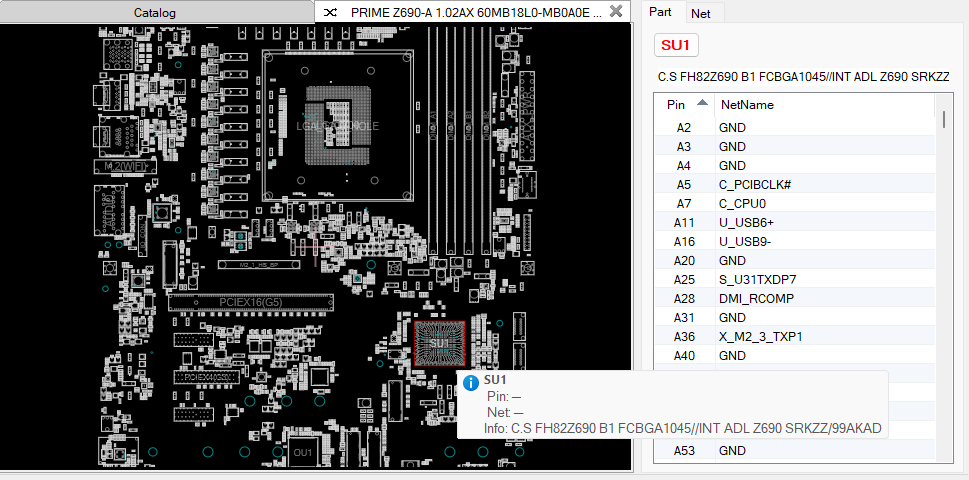Screen dimensions: 969x480
Task: Select pin A2 row
Action: 795,128
